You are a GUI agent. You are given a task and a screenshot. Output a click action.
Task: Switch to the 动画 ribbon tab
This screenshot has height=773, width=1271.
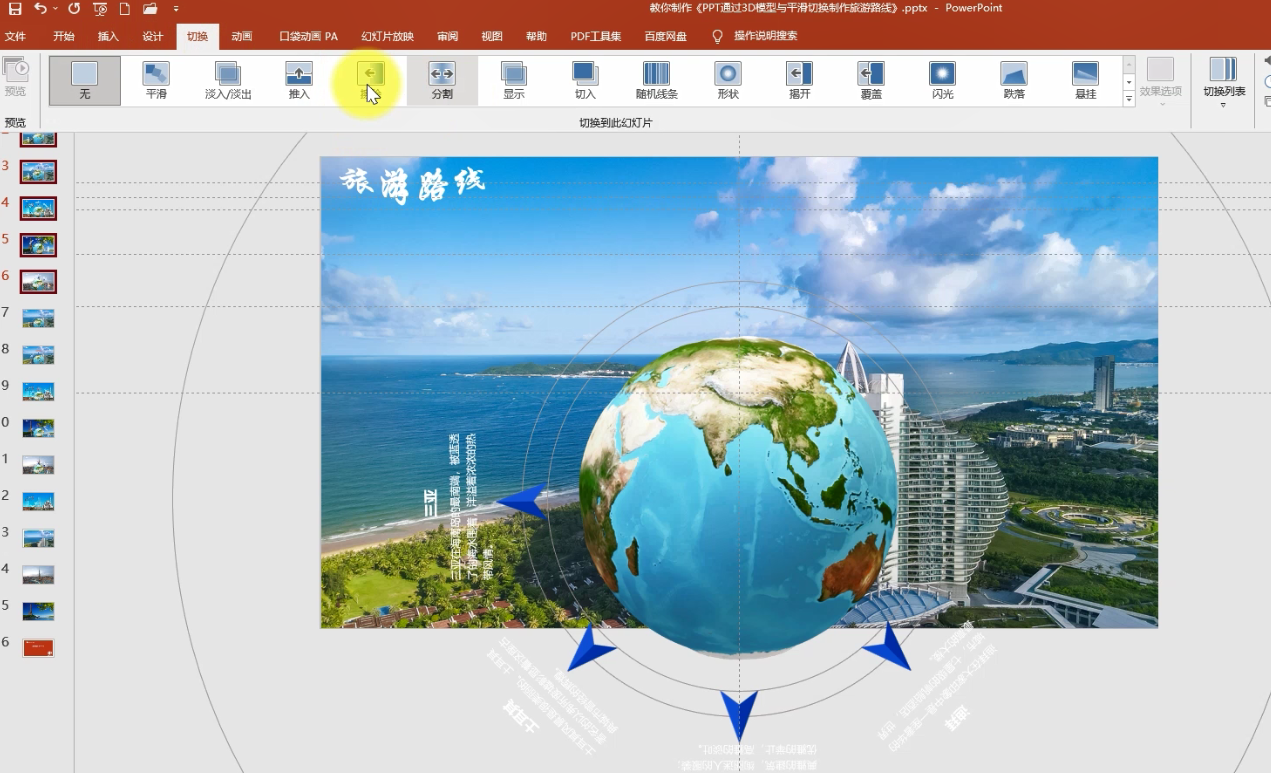click(242, 37)
